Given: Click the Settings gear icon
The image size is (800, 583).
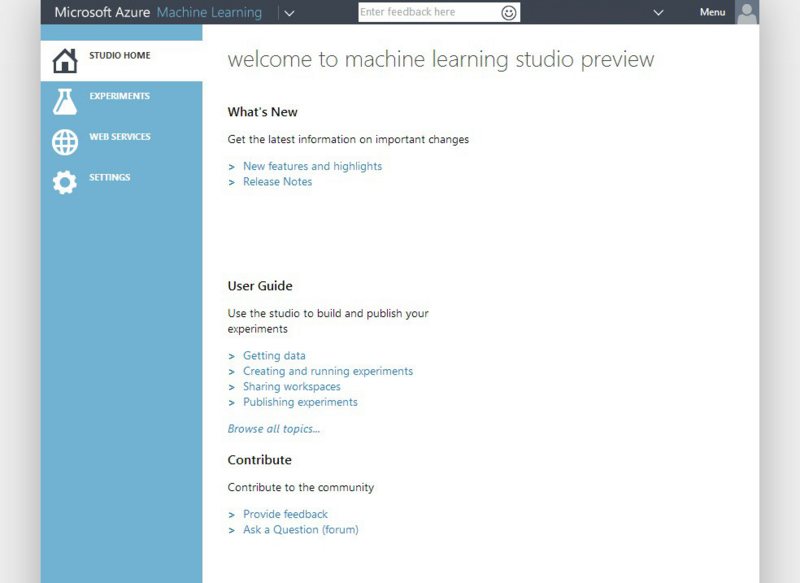Looking at the screenshot, I should [65, 182].
